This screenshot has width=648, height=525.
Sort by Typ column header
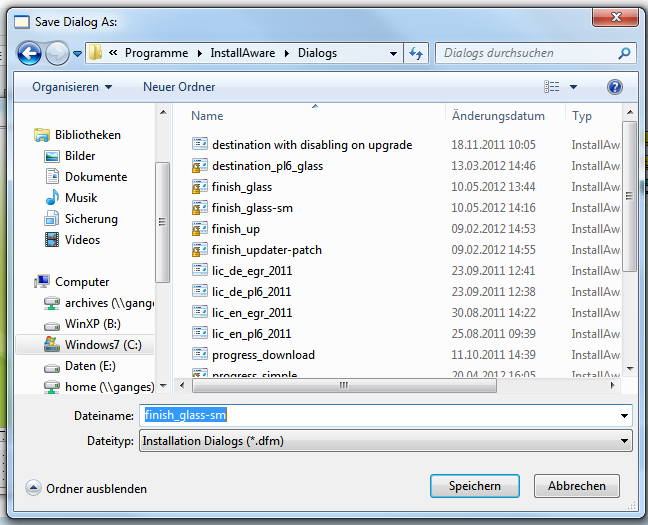pos(582,116)
